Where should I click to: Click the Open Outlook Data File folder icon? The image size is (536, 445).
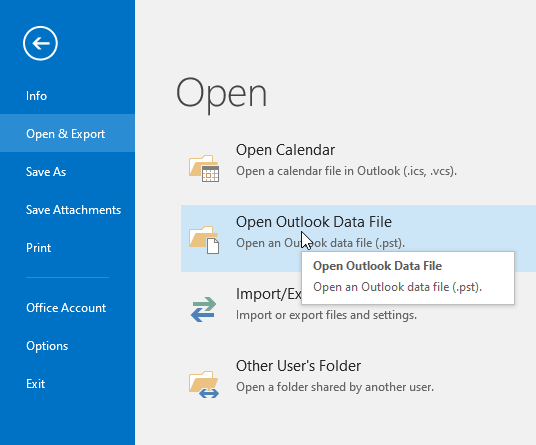204,240
